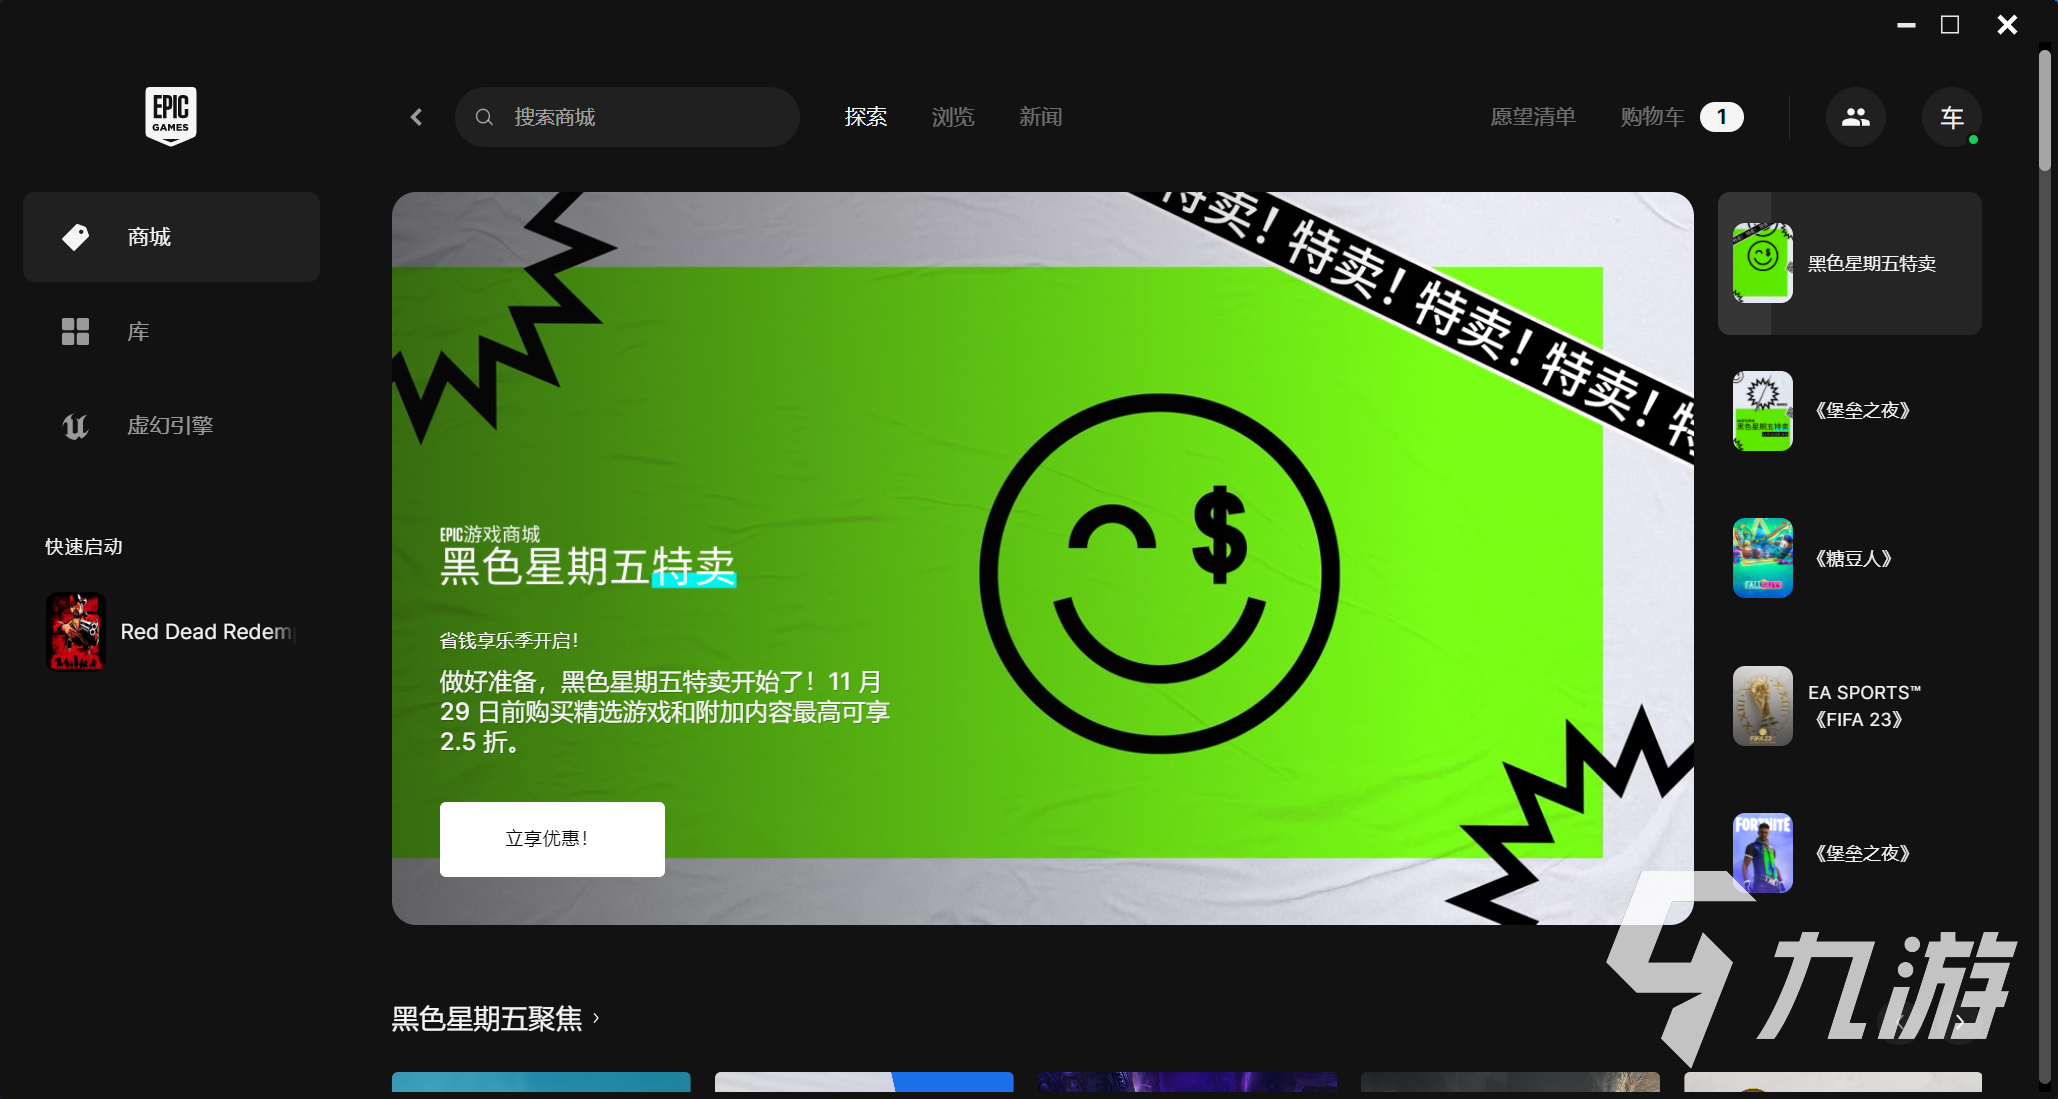Open the friends list icon
The height and width of the screenshot is (1099, 2058).
click(1855, 117)
